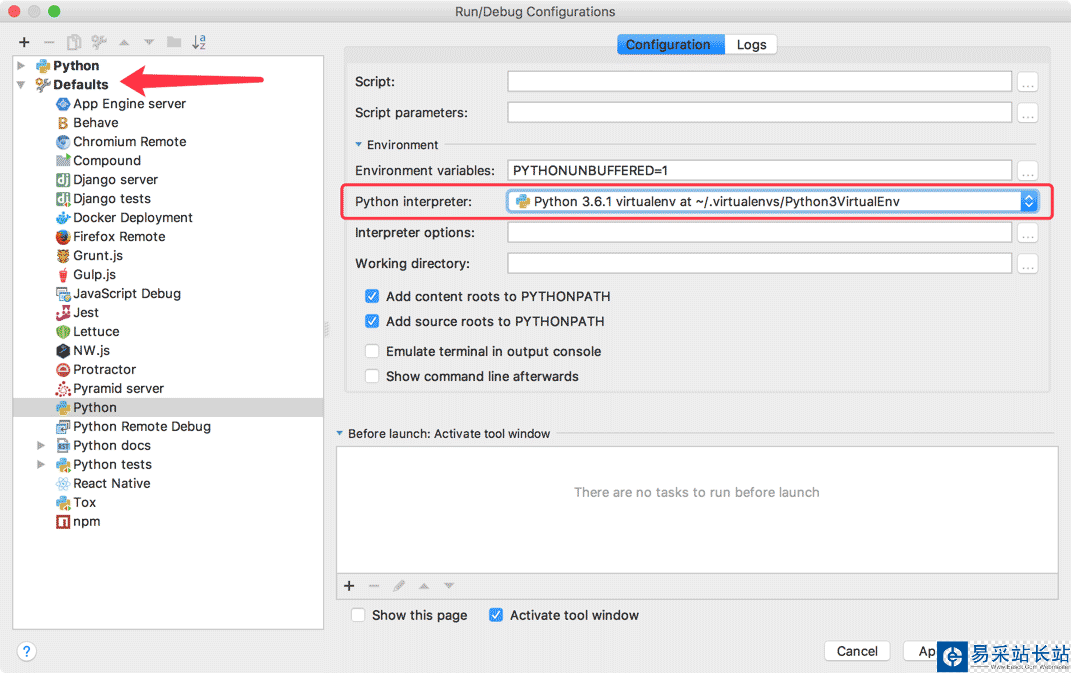
Task: Click the Lettuce icon
Action: coord(63,331)
